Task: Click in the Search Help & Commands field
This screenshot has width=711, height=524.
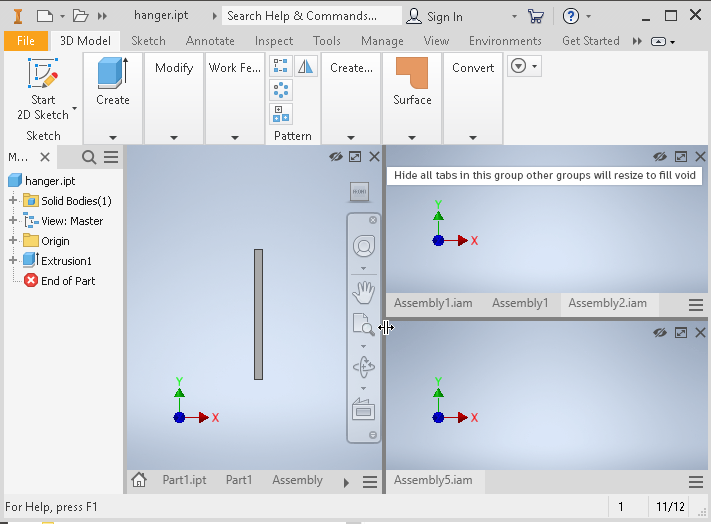Action: [x=312, y=16]
